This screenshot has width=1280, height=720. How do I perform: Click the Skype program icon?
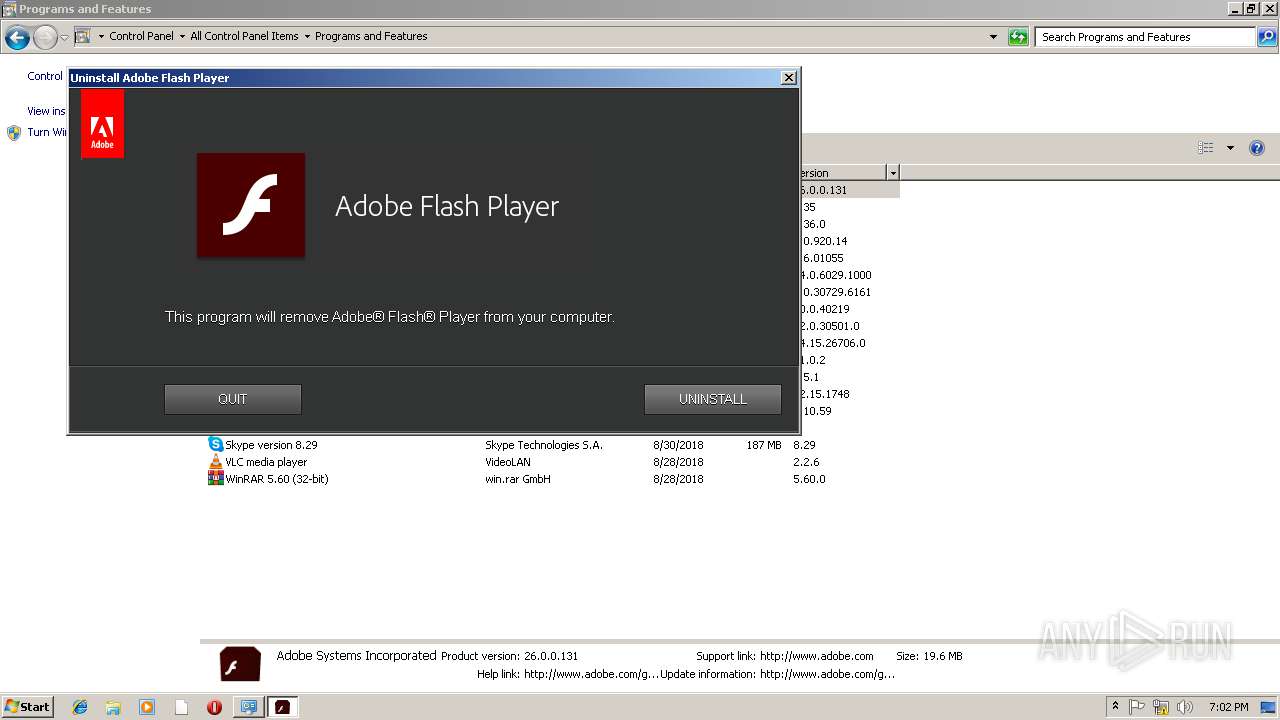(216, 444)
